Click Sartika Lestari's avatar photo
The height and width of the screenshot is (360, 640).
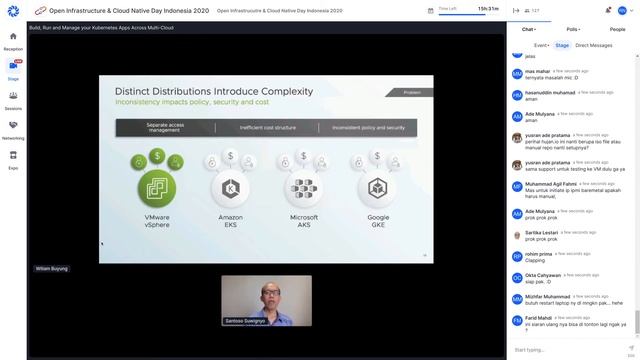click(517, 235)
